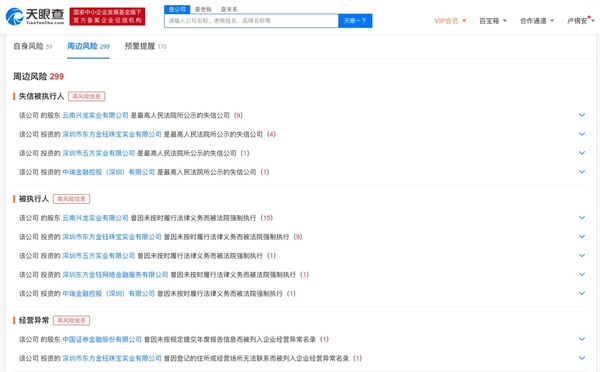The height and width of the screenshot is (372, 600).
Task: Expand 中瑞金融控股 强制执行 row chevron
Action: tap(582, 293)
